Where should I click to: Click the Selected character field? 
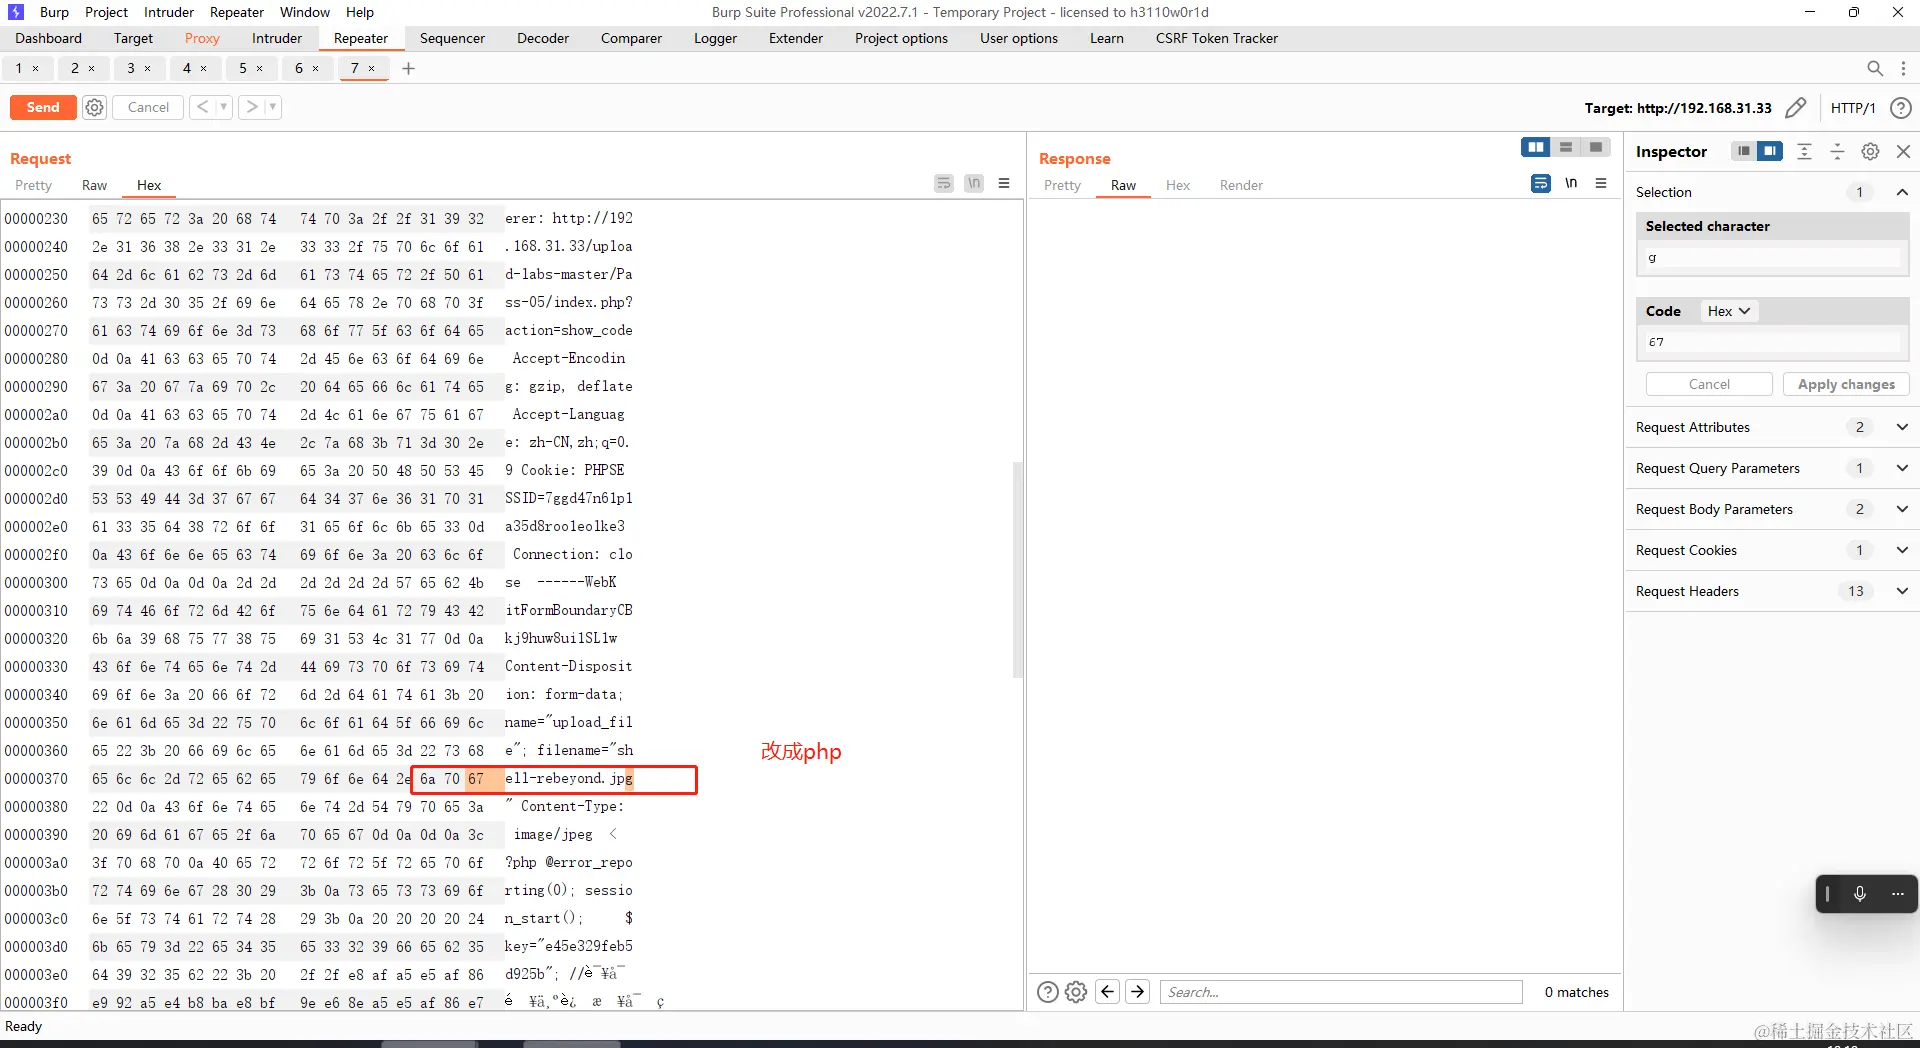[1772, 258]
